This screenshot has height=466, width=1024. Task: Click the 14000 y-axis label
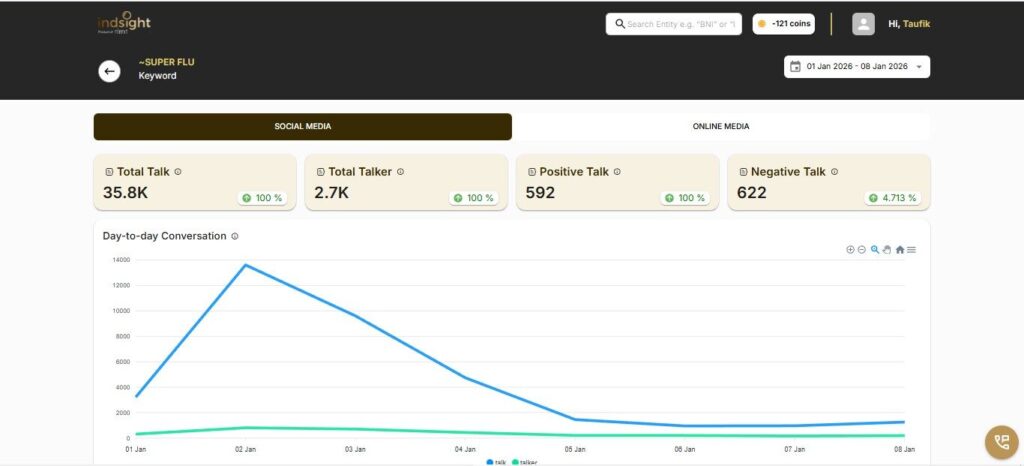pos(121,260)
